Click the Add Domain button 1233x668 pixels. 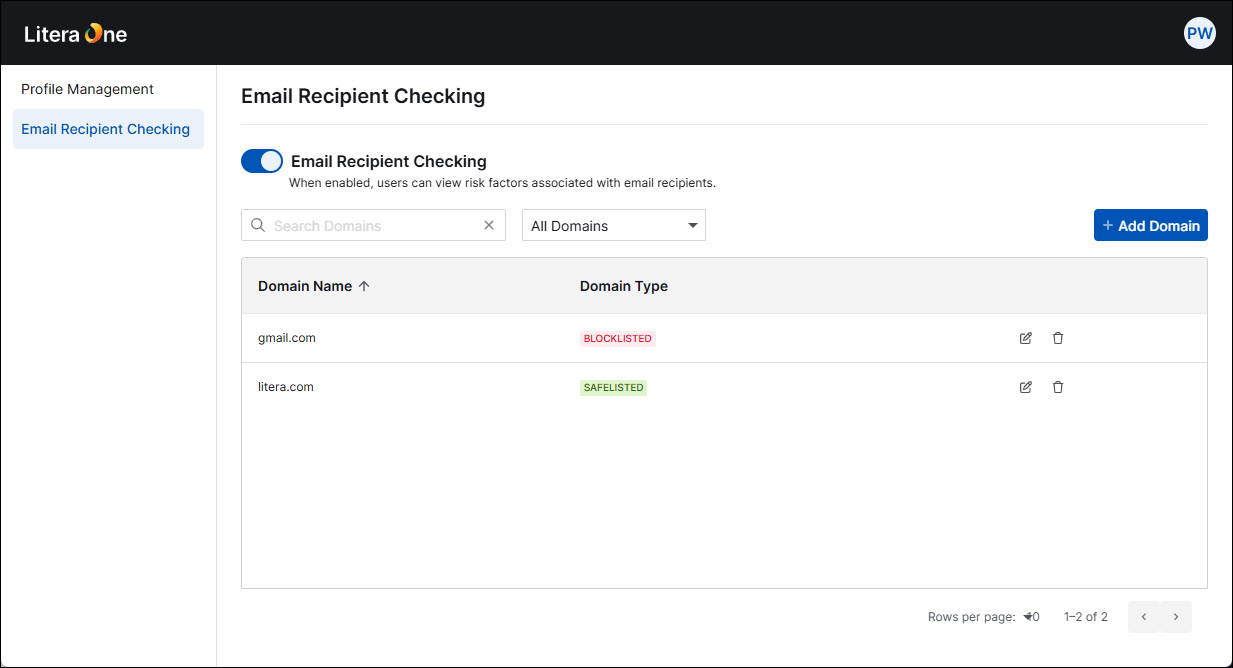click(x=1150, y=225)
